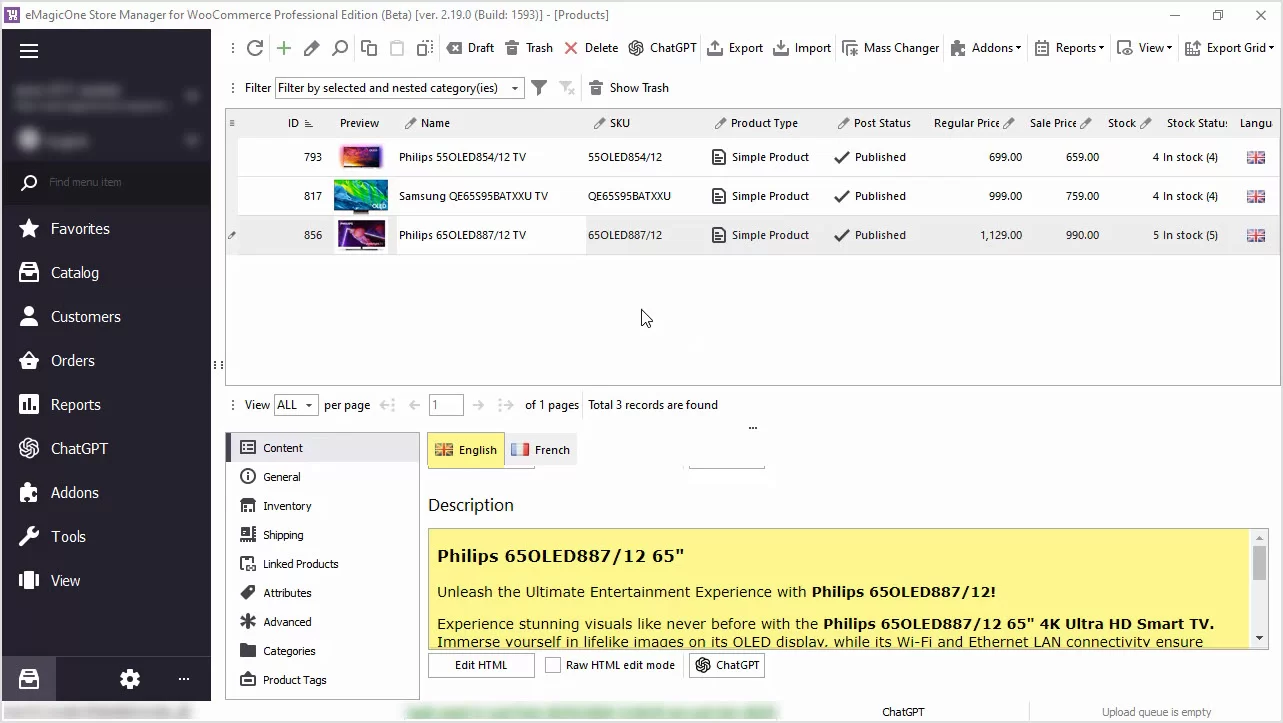This screenshot has width=1283, height=723.
Task: Click the pencil Edit product icon
Action: click(312, 48)
